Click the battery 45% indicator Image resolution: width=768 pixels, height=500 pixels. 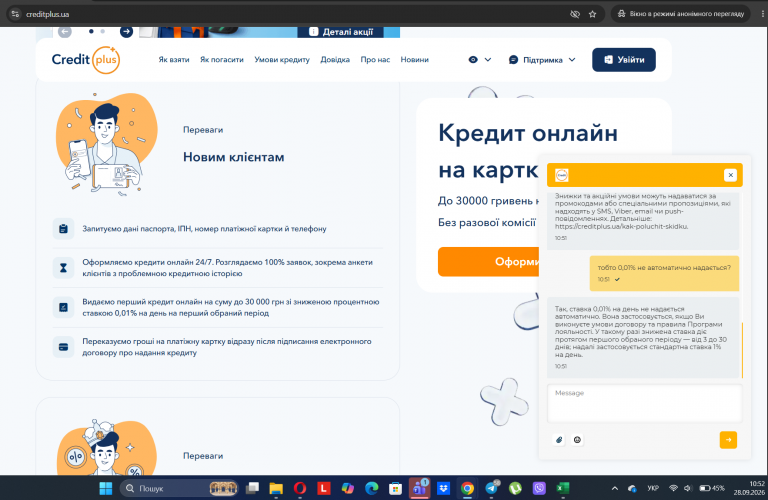[x=712, y=488]
